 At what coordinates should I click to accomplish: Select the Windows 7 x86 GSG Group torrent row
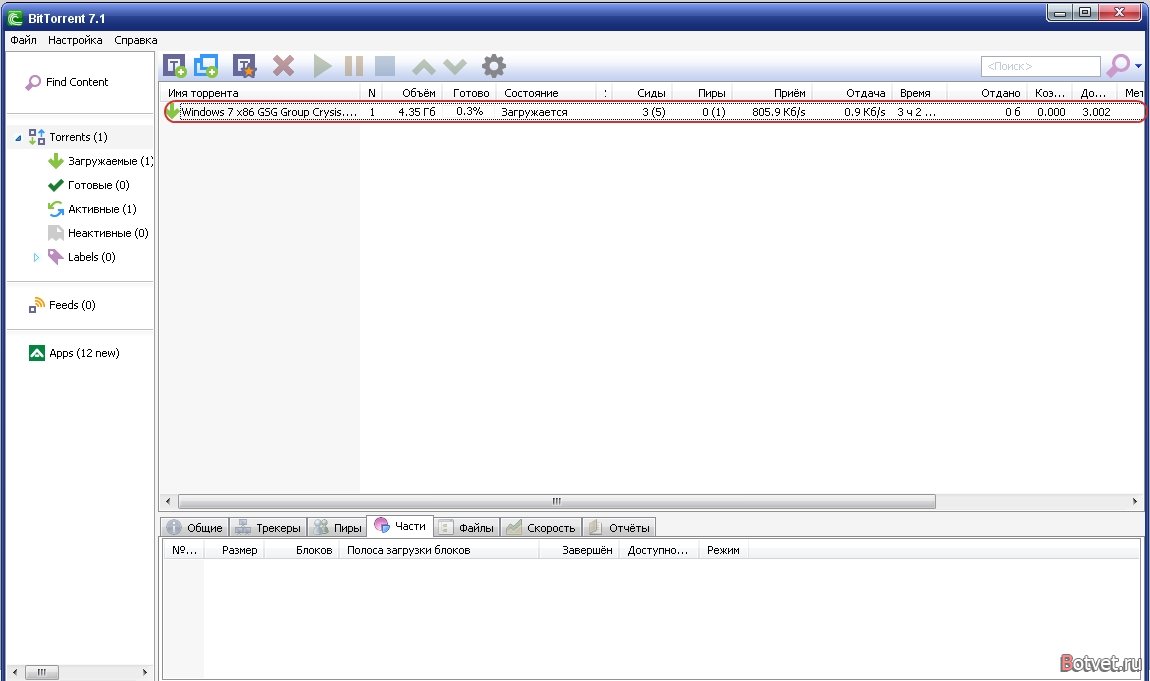click(653, 112)
